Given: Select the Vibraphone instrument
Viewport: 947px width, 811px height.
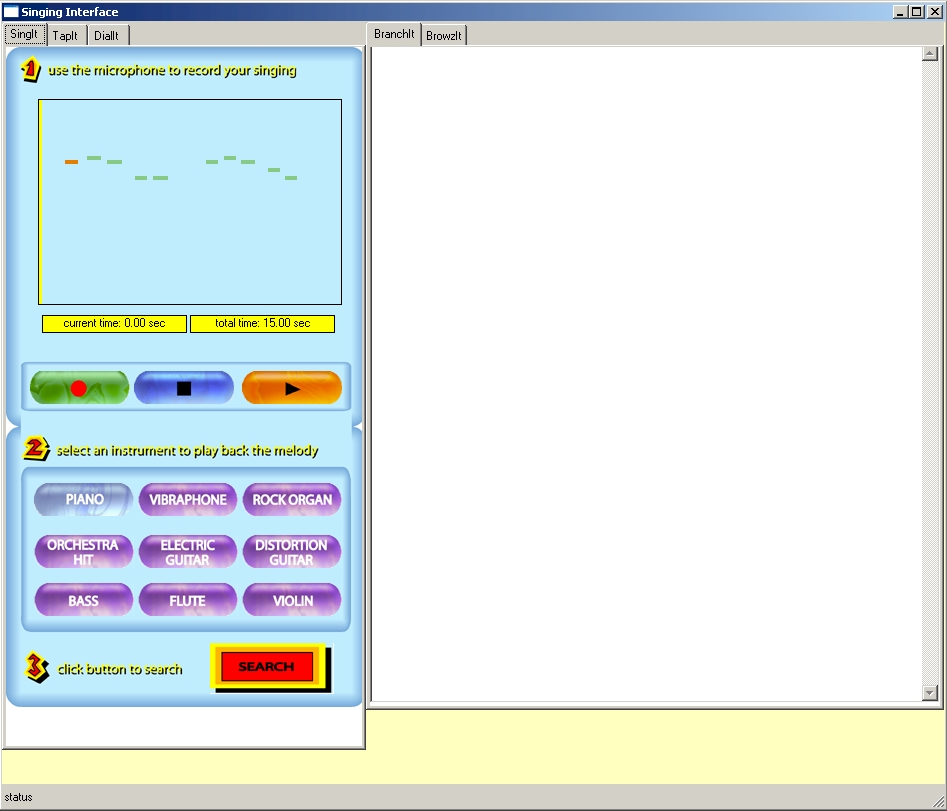Looking at the screenshot, I should tap(188, 499).
